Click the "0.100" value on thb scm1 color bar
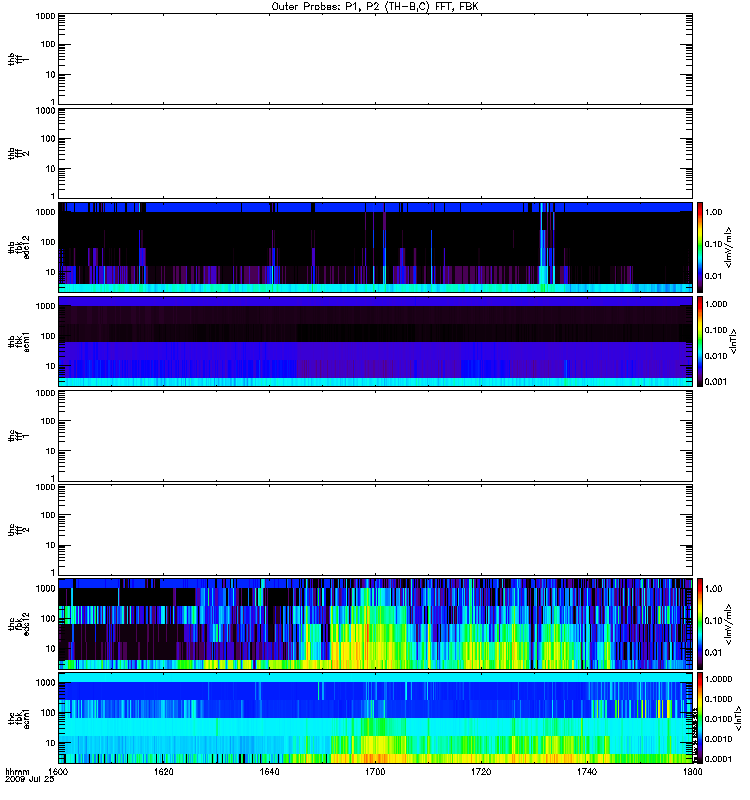Image resolution: width=750 pixels, height=800 pixels. 715,330
